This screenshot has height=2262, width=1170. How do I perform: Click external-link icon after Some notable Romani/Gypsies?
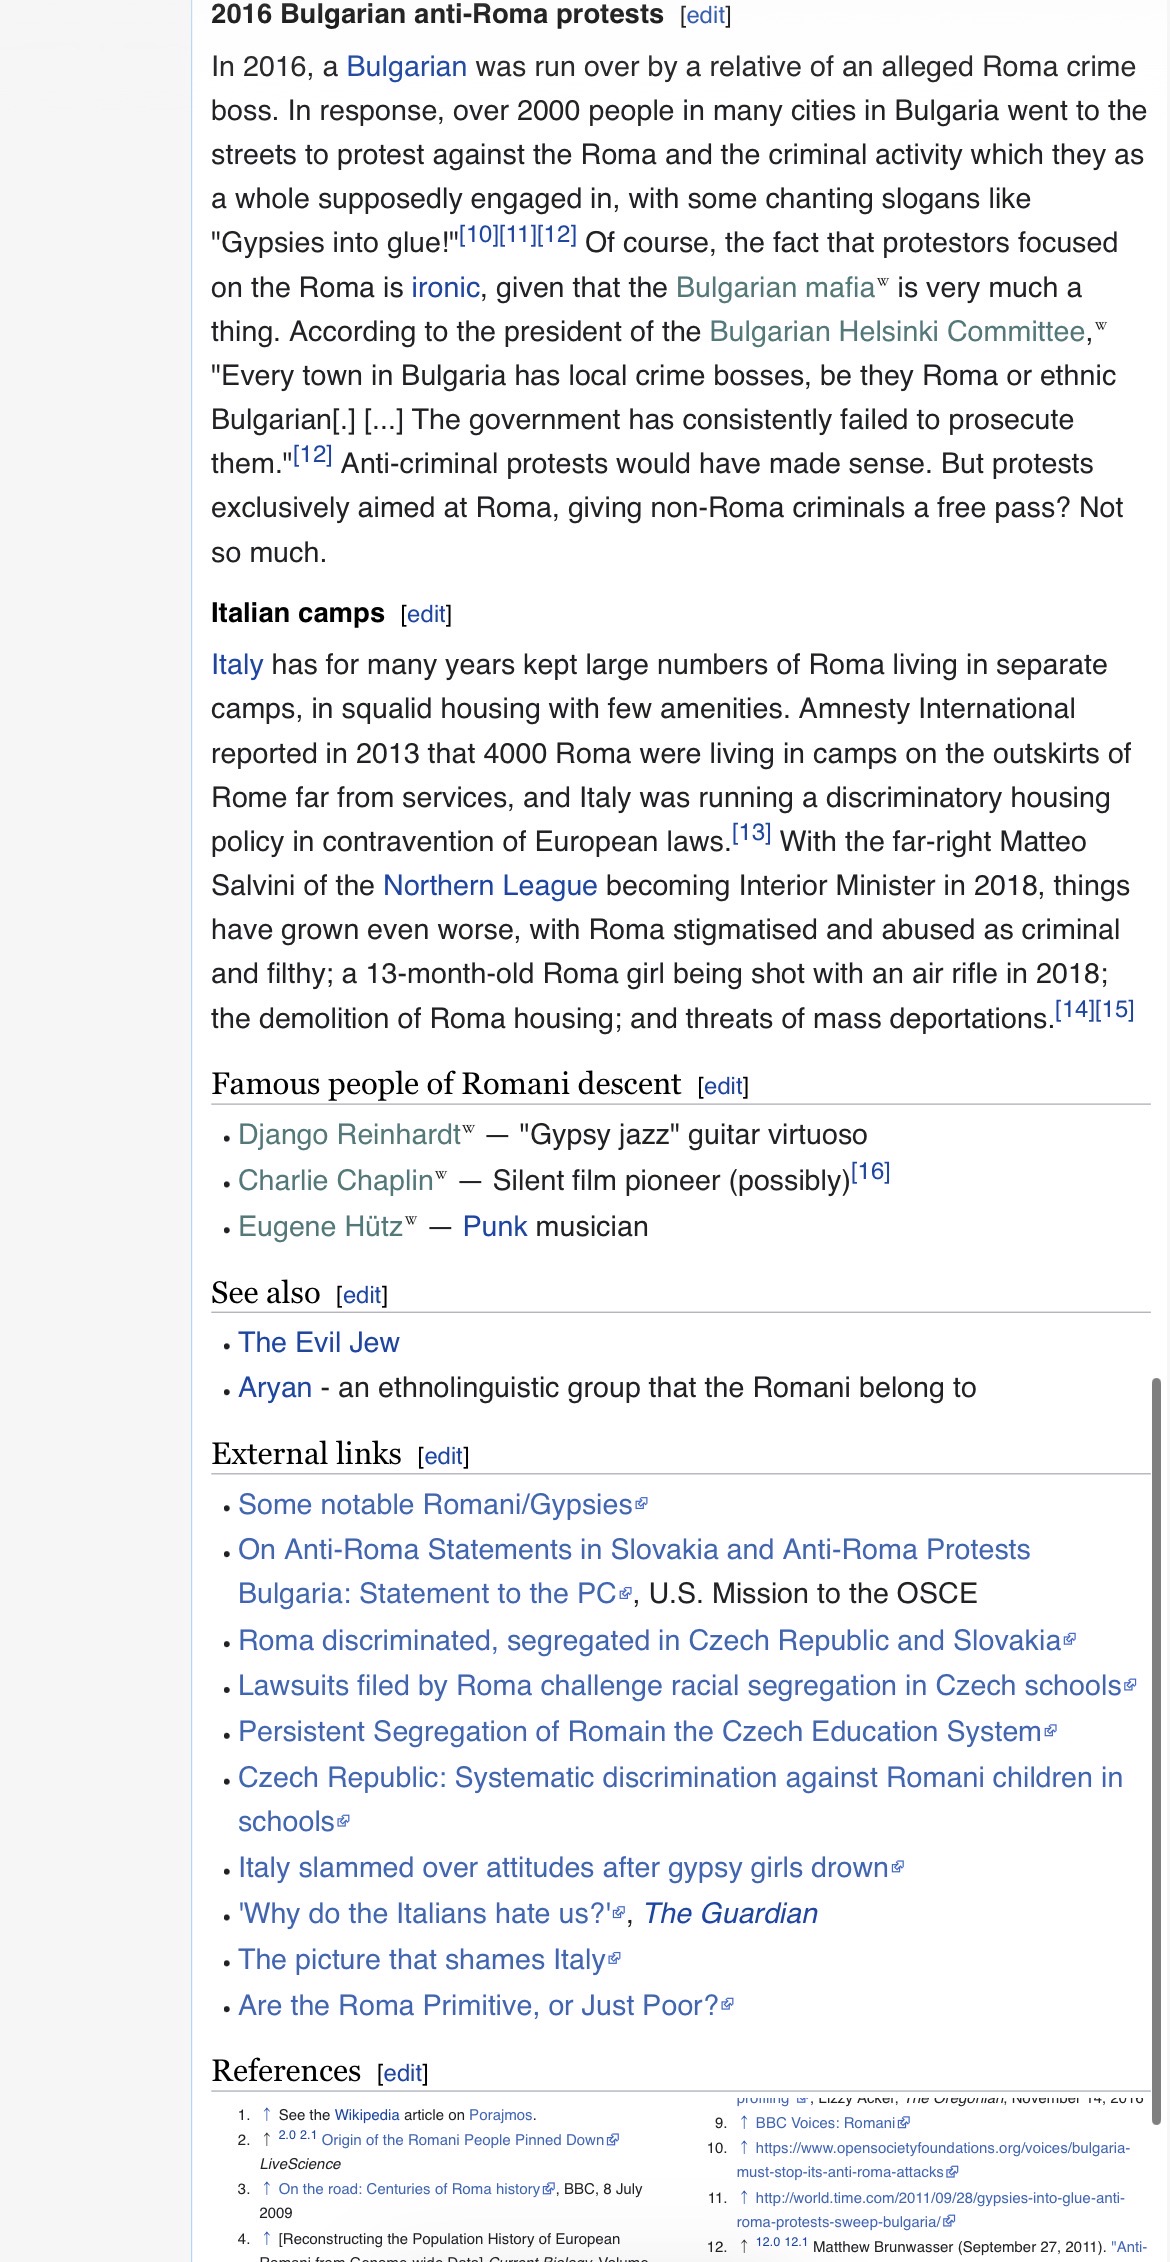point(642,1503)
